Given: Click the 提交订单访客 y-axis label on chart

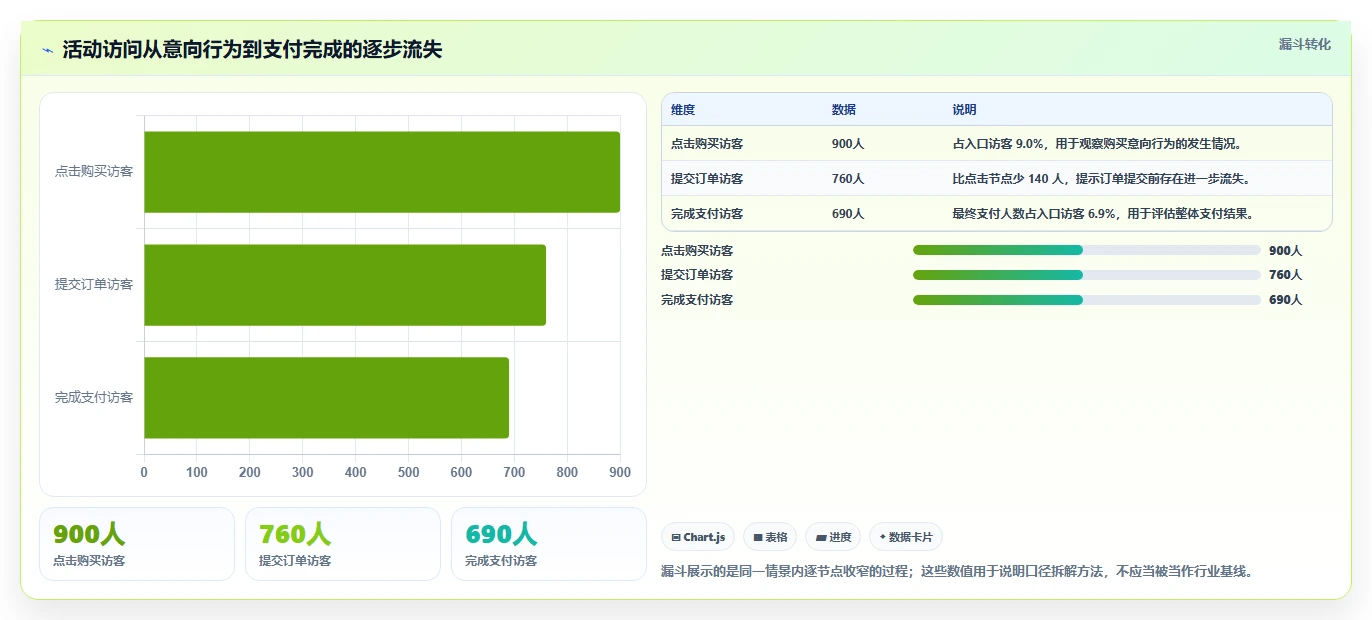Looking at the screenshot, I should coord(94,285).
